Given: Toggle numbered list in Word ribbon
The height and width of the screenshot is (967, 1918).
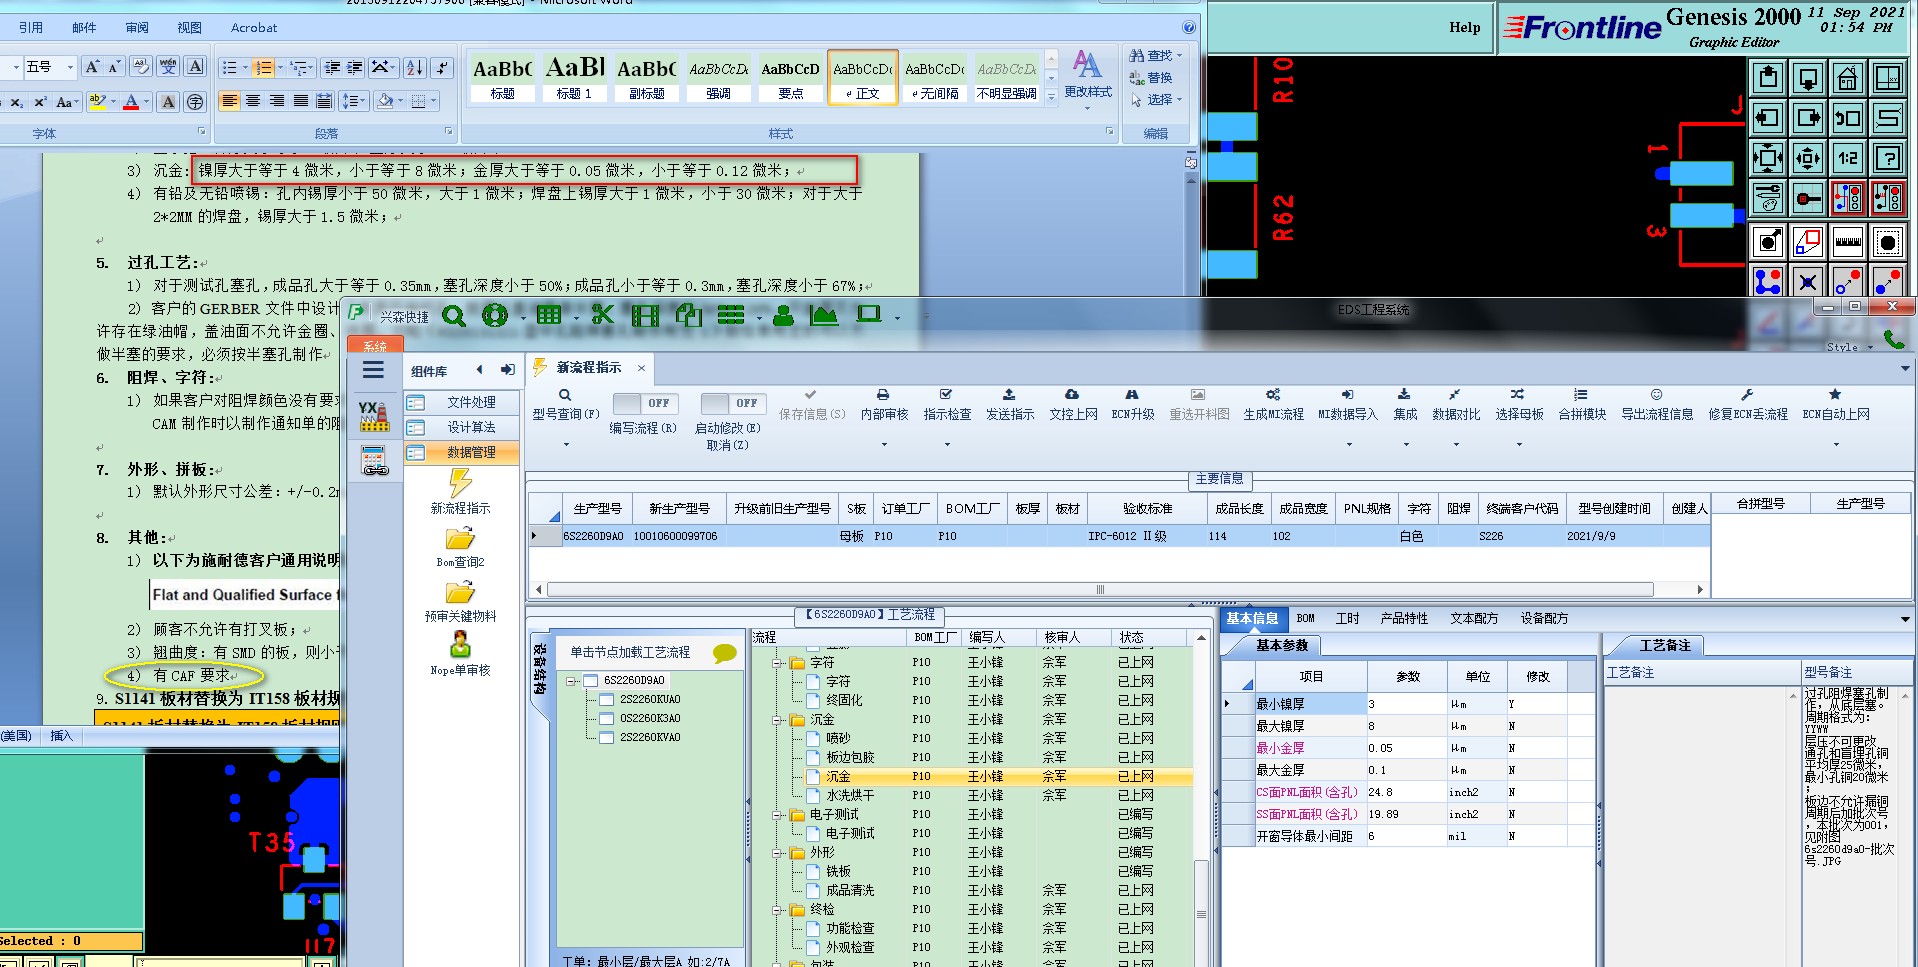Looking at the screenshot, I should pyautogui.click(x=264, y=68).
